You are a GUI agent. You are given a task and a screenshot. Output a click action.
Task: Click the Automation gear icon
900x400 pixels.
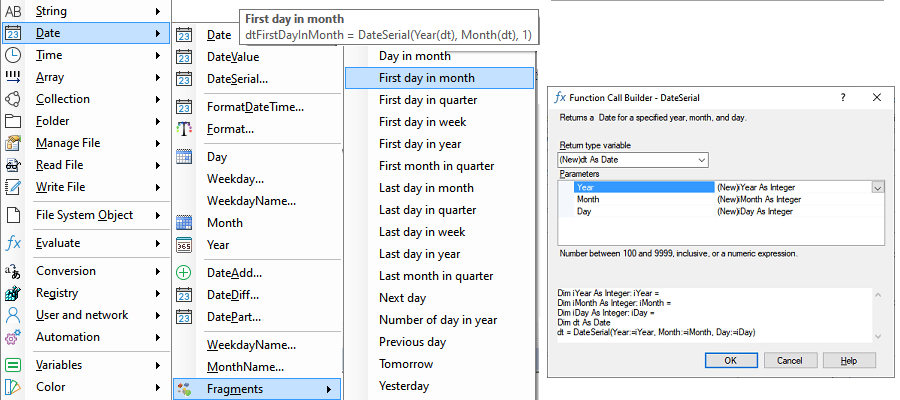point(13,337)
